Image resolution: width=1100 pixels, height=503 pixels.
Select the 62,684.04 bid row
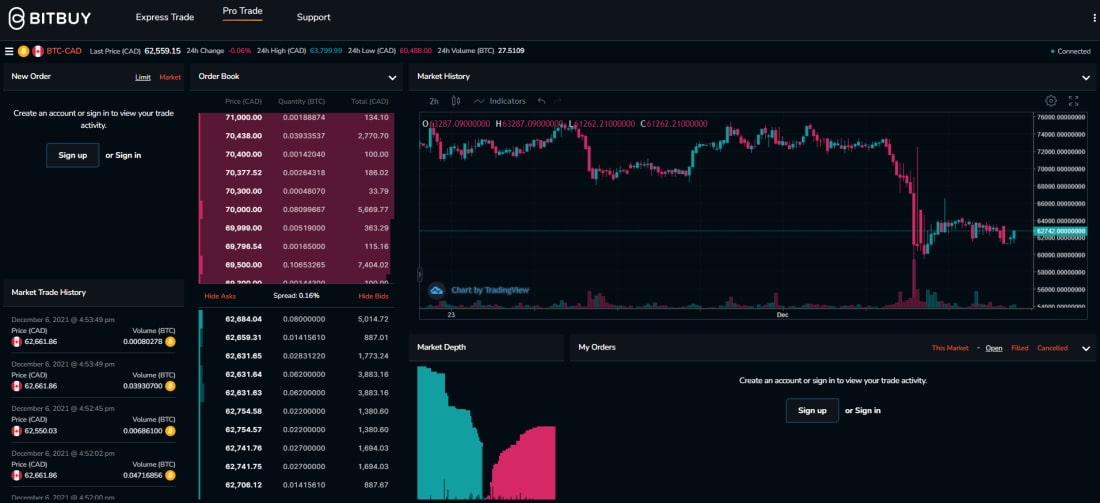pyautogui.click(x=296, y=319)
